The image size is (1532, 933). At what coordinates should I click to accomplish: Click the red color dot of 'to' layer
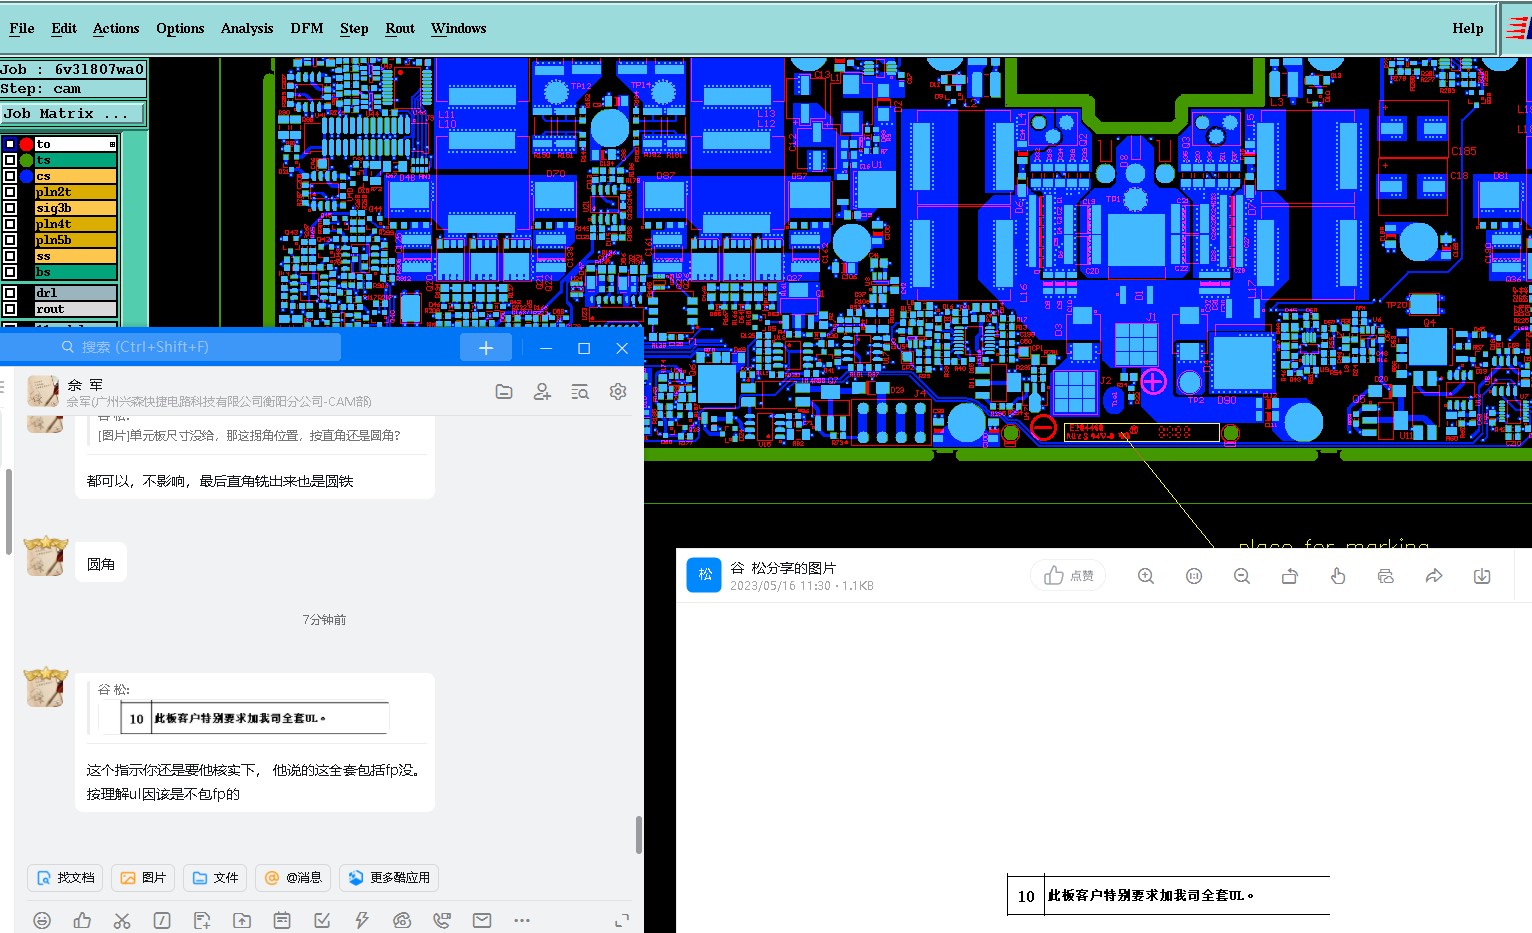click(x=26, y=144)
